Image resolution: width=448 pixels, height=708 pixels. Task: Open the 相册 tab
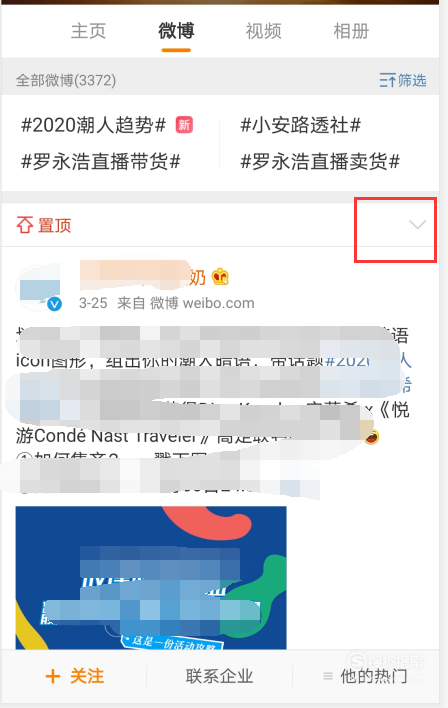click(351, 31)
